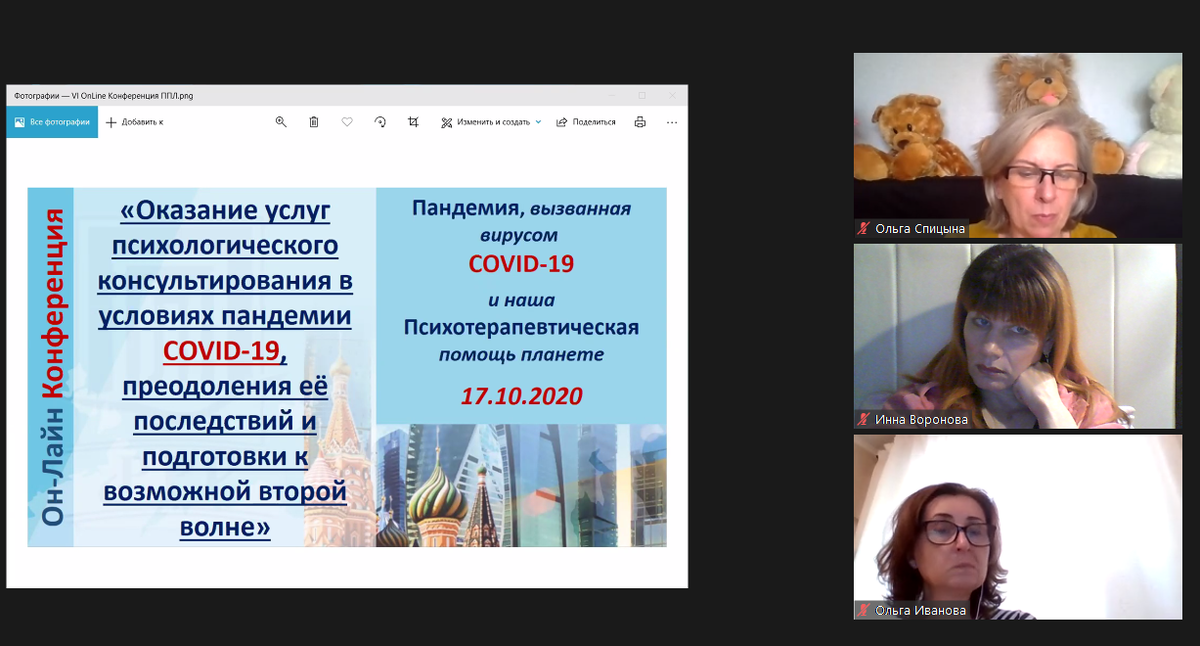Screen dimensions: 1200x646
Task: Click muted microphone icon for Ольга Спицына
Action: pyautogui.click(x=863, y=229)
